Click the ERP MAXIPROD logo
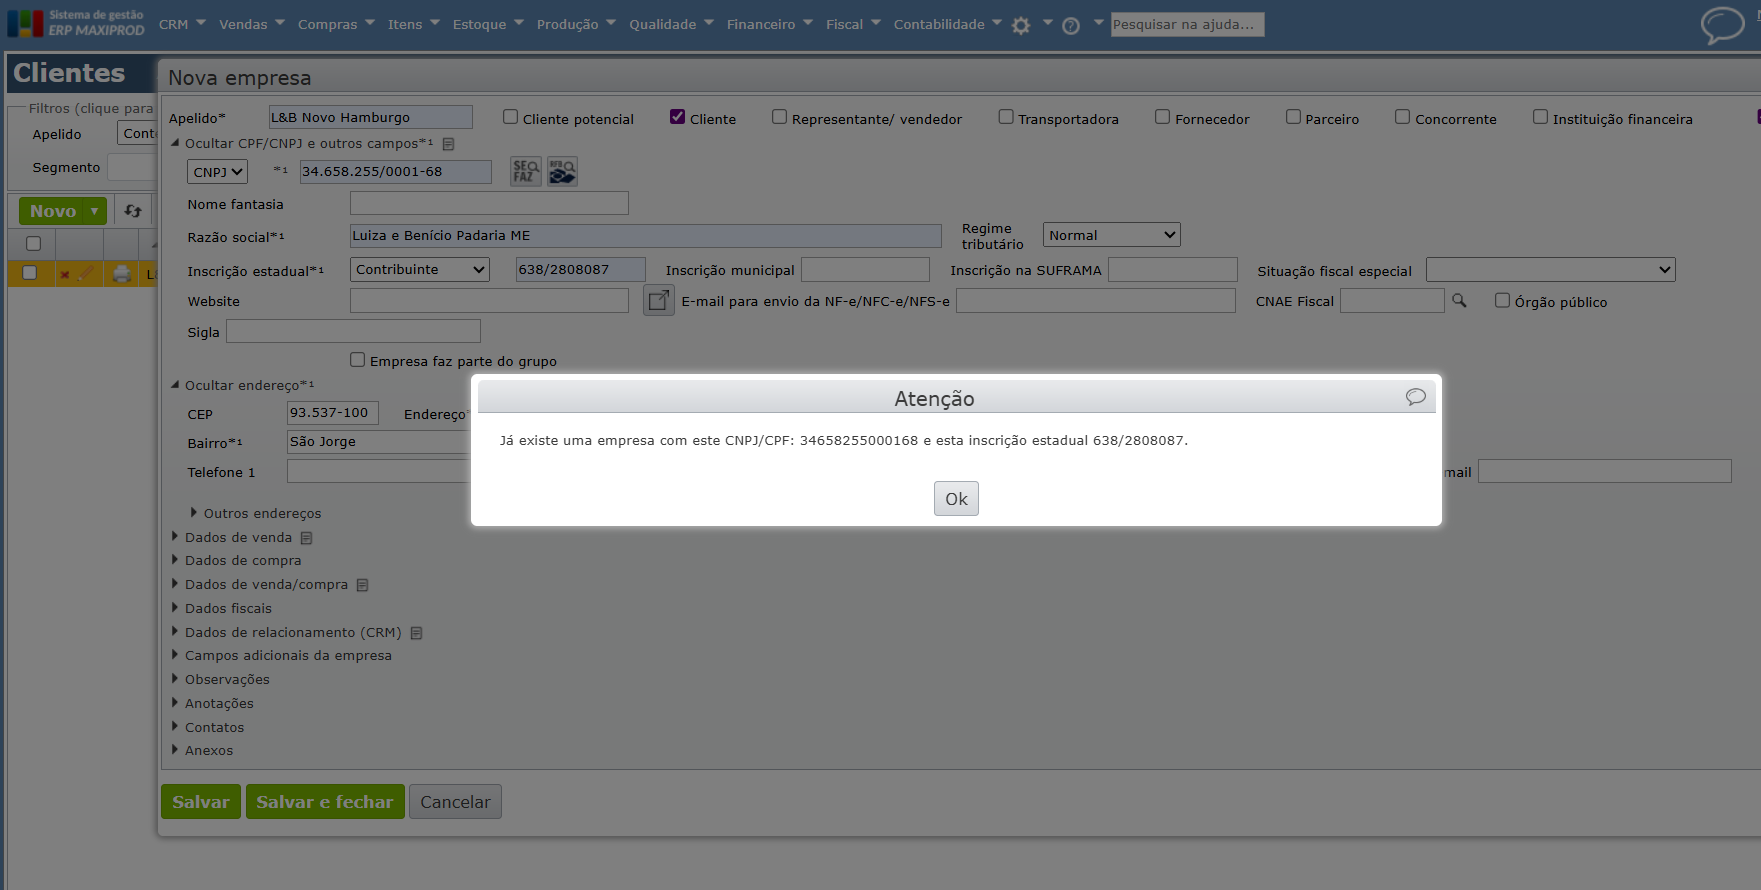Image resolution: width=1761 pixels, height=890 pixels. (76, 23)
